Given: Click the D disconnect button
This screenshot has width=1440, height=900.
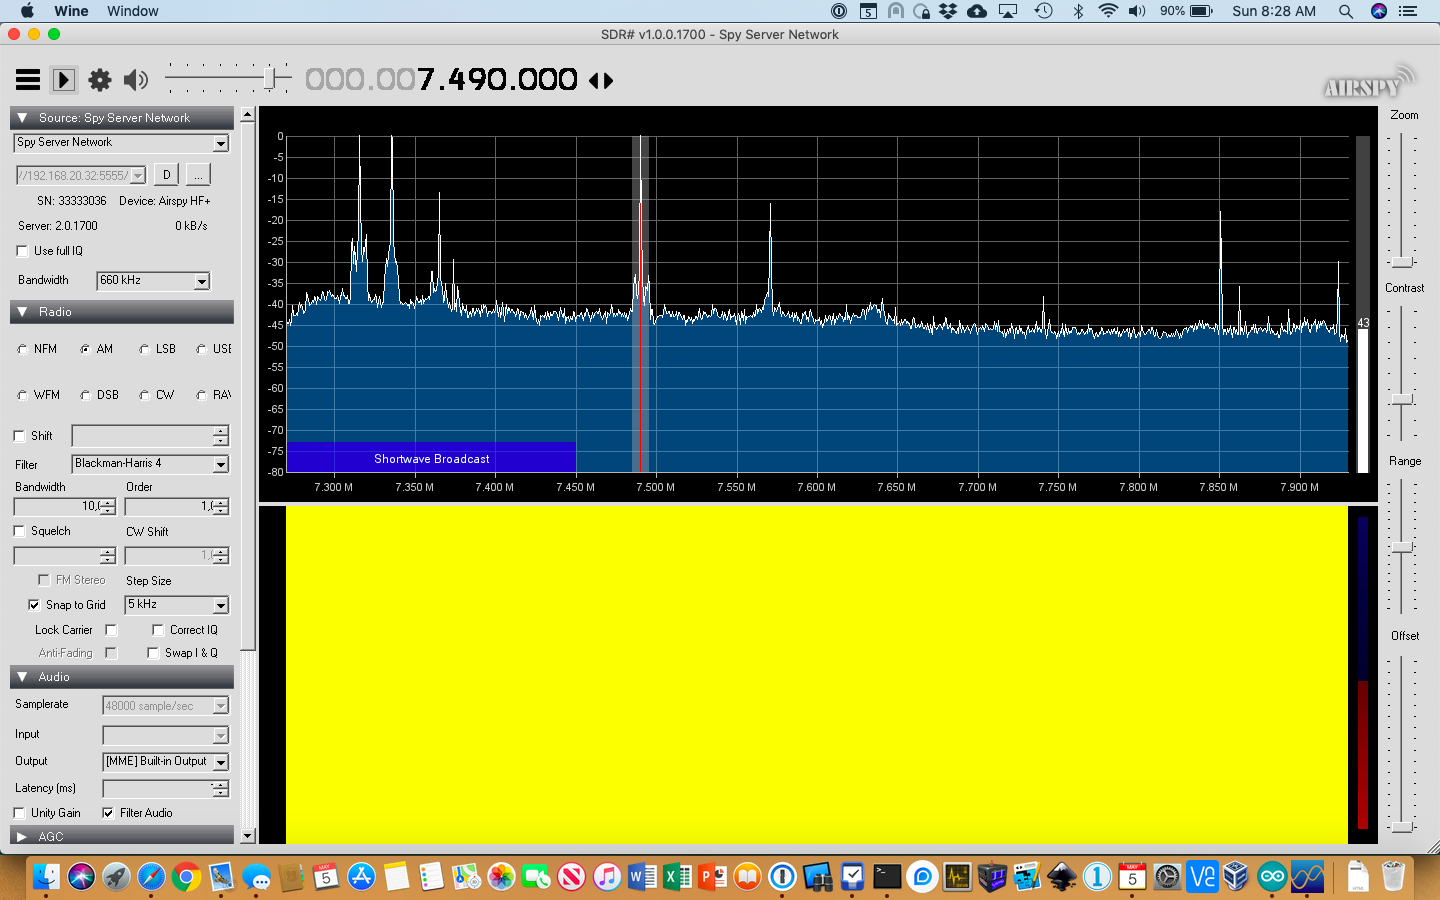Looking at the screenshot, I should pos(166,175).
